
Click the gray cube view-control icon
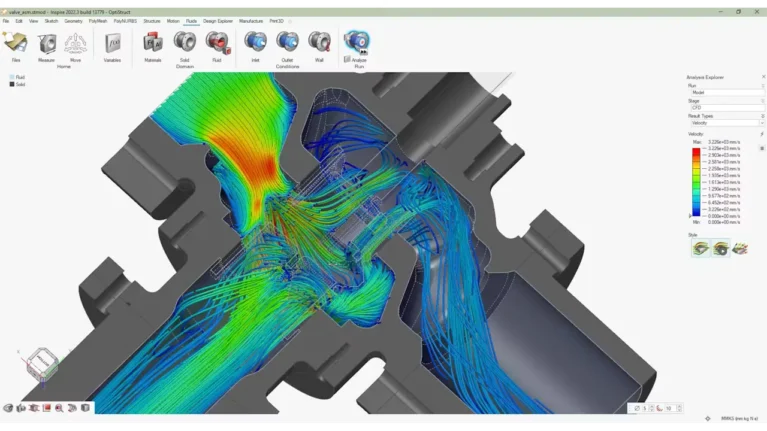(x=85, y=408)
